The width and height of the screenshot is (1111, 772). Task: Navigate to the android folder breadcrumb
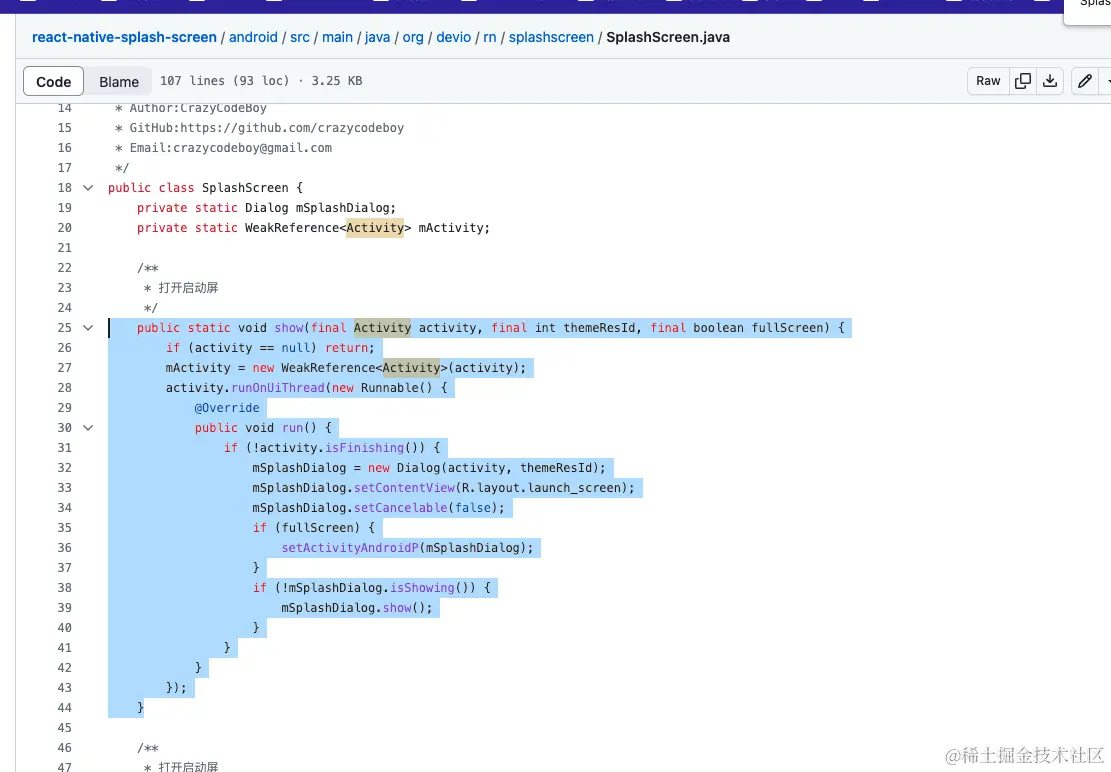point(253,37)
